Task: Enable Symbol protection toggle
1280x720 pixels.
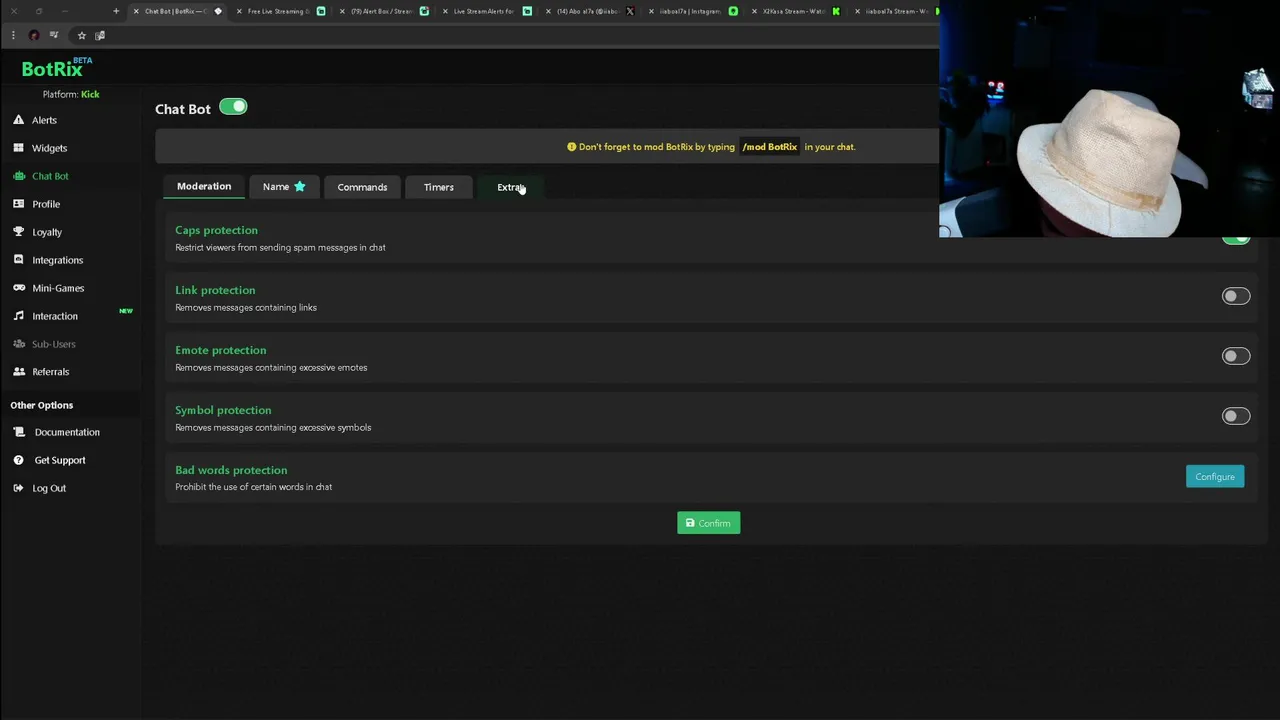Action: tap(1236, 416)
